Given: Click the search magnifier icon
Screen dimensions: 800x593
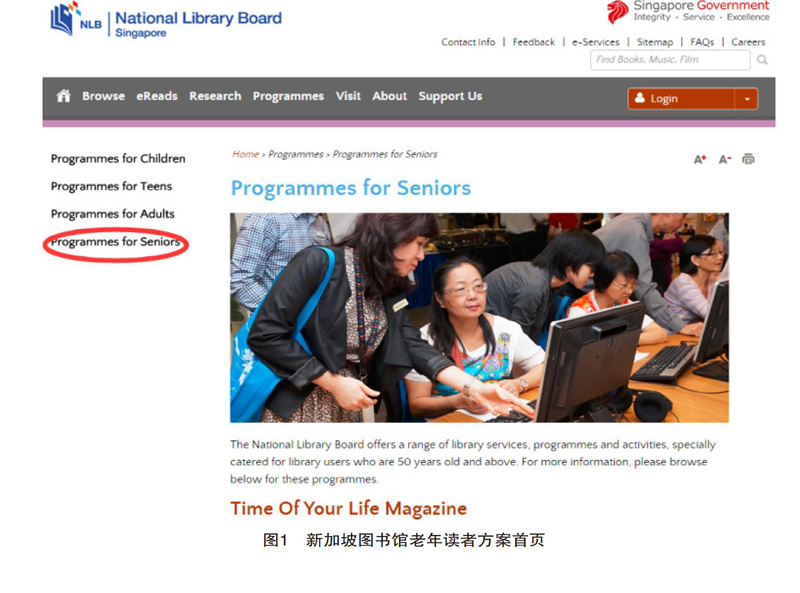Looking at the screenshot, I should (x=762, y=60).
